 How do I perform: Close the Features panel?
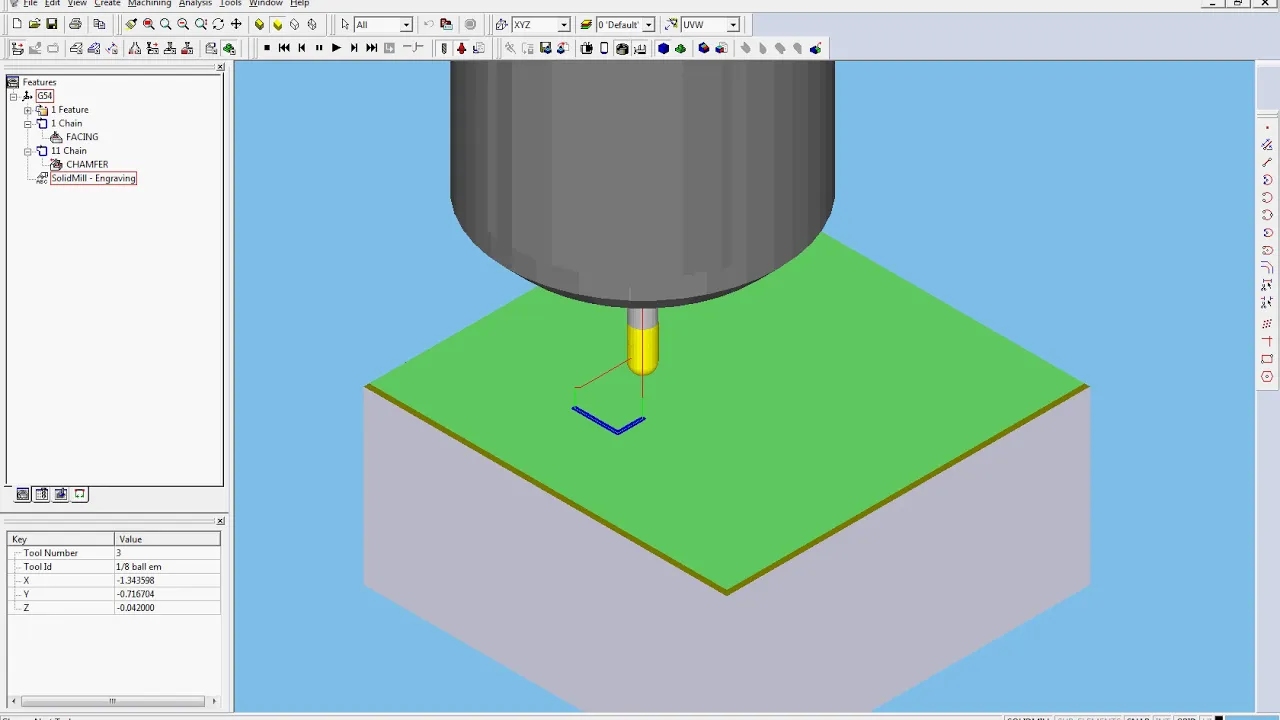220,67
